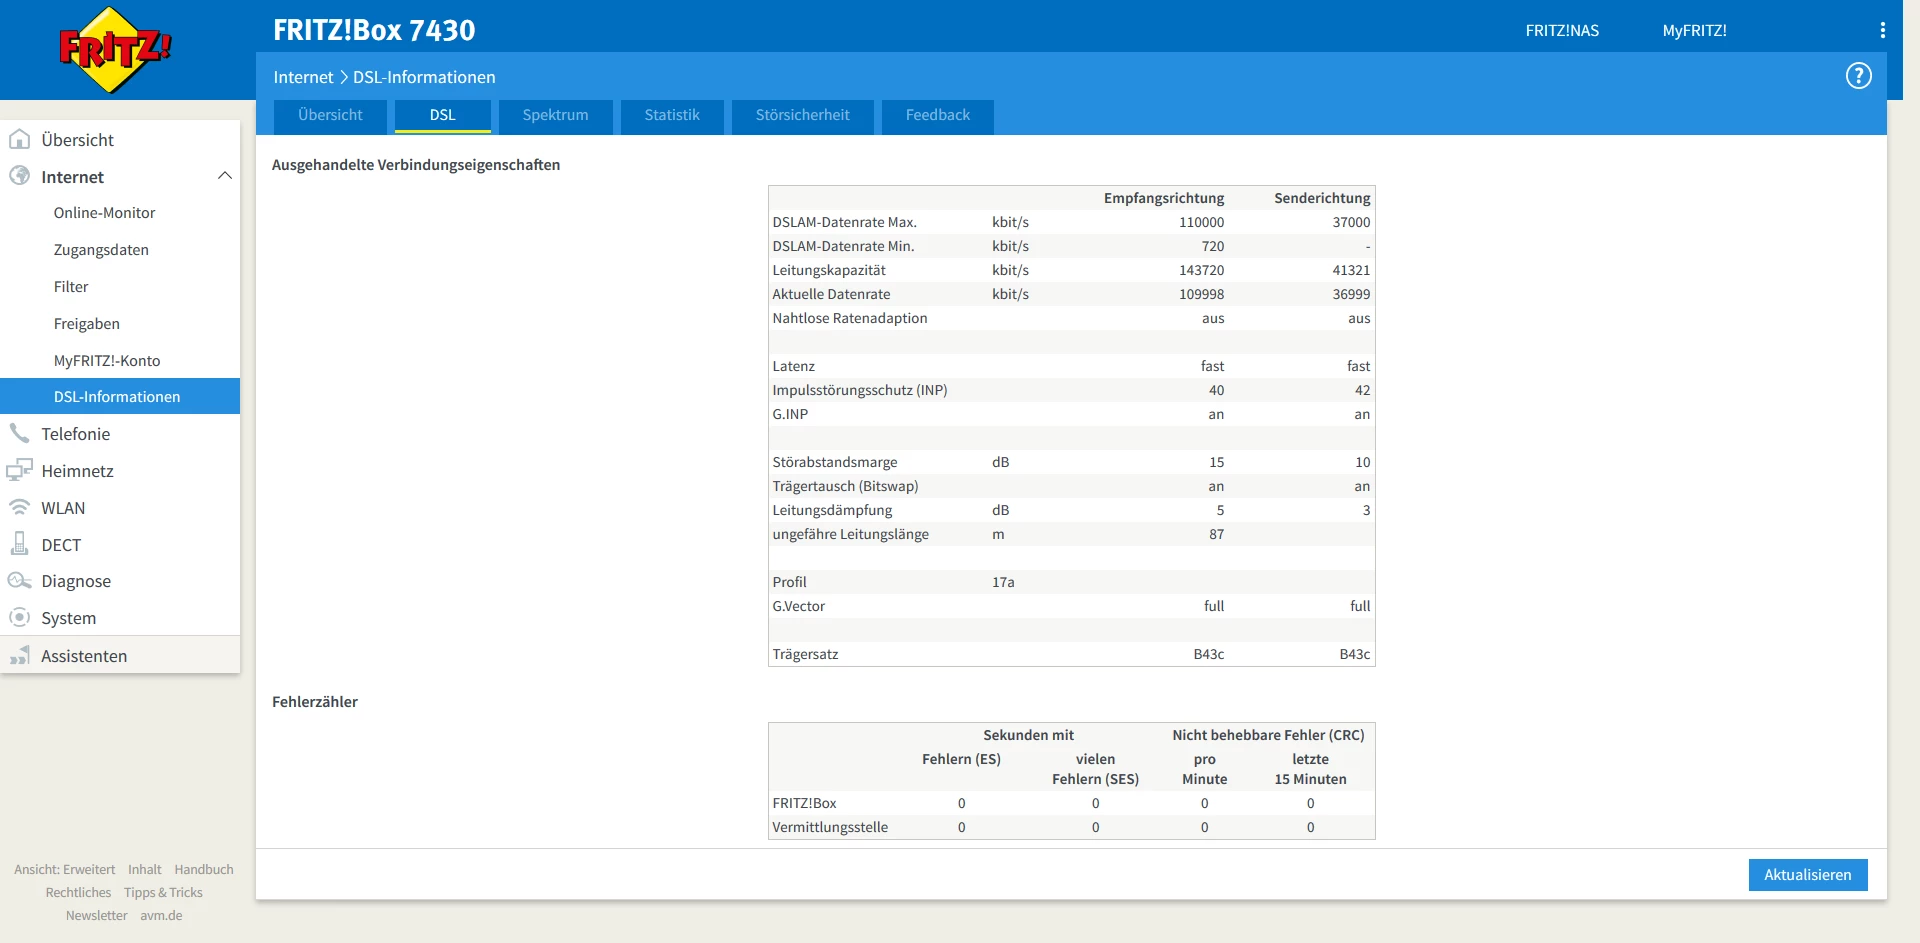Click the System gear icon
The image size is (1920, 943).
tap(19, 618)
